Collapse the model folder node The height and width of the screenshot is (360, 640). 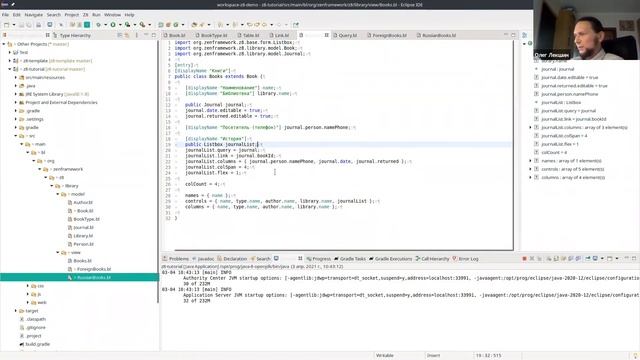tap(58, 194)
